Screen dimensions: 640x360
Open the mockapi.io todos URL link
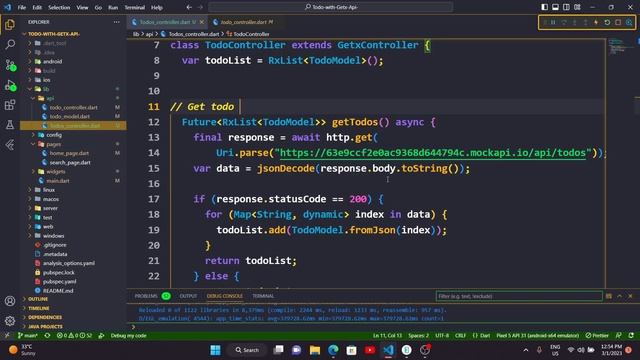pyautogui.click(x=433, y=153)
